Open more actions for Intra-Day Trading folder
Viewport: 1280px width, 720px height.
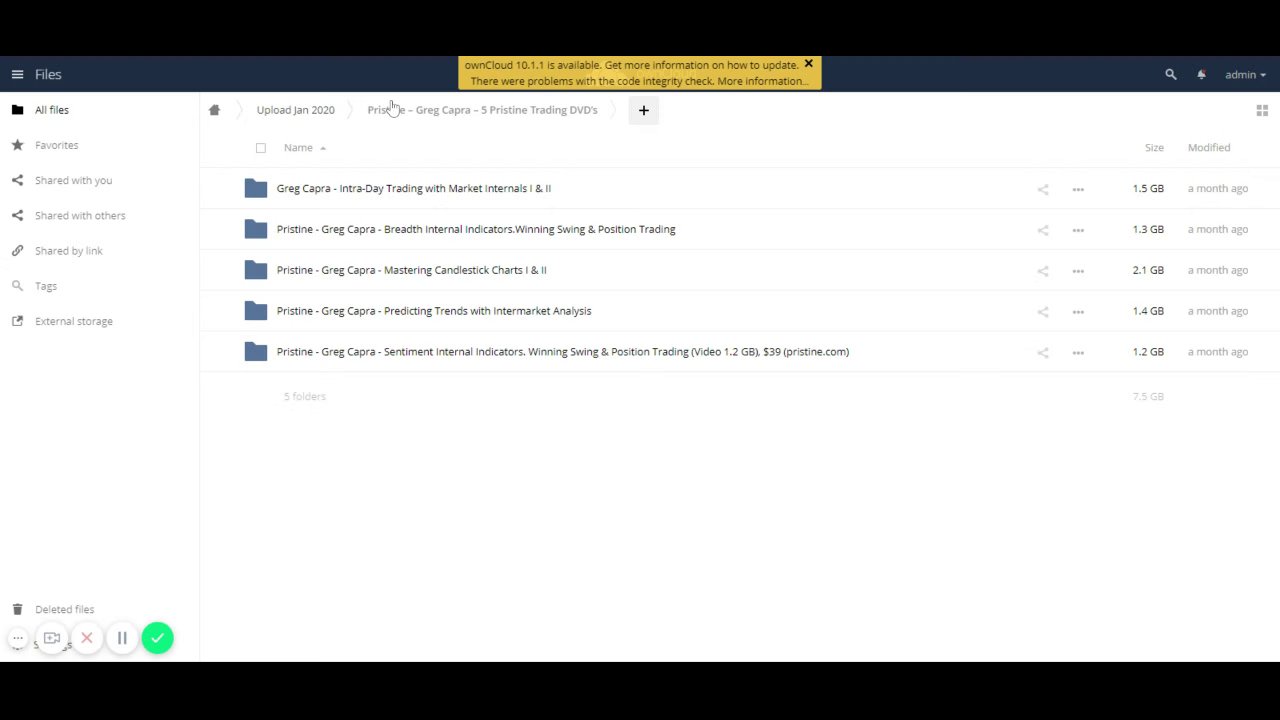click(1078, 189)
